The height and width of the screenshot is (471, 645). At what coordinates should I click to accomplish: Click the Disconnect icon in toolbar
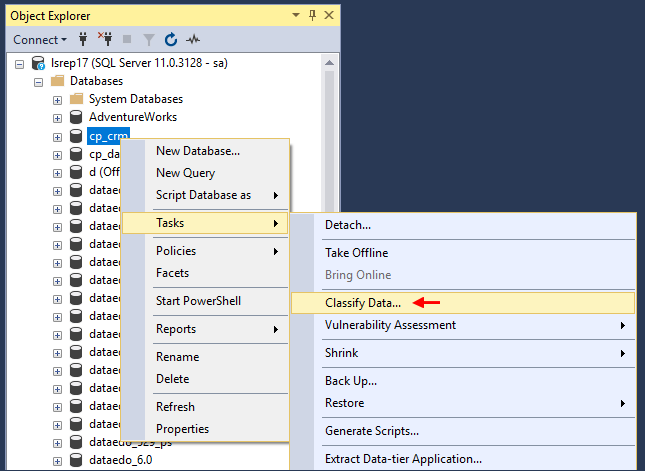[x=106, y=40]
